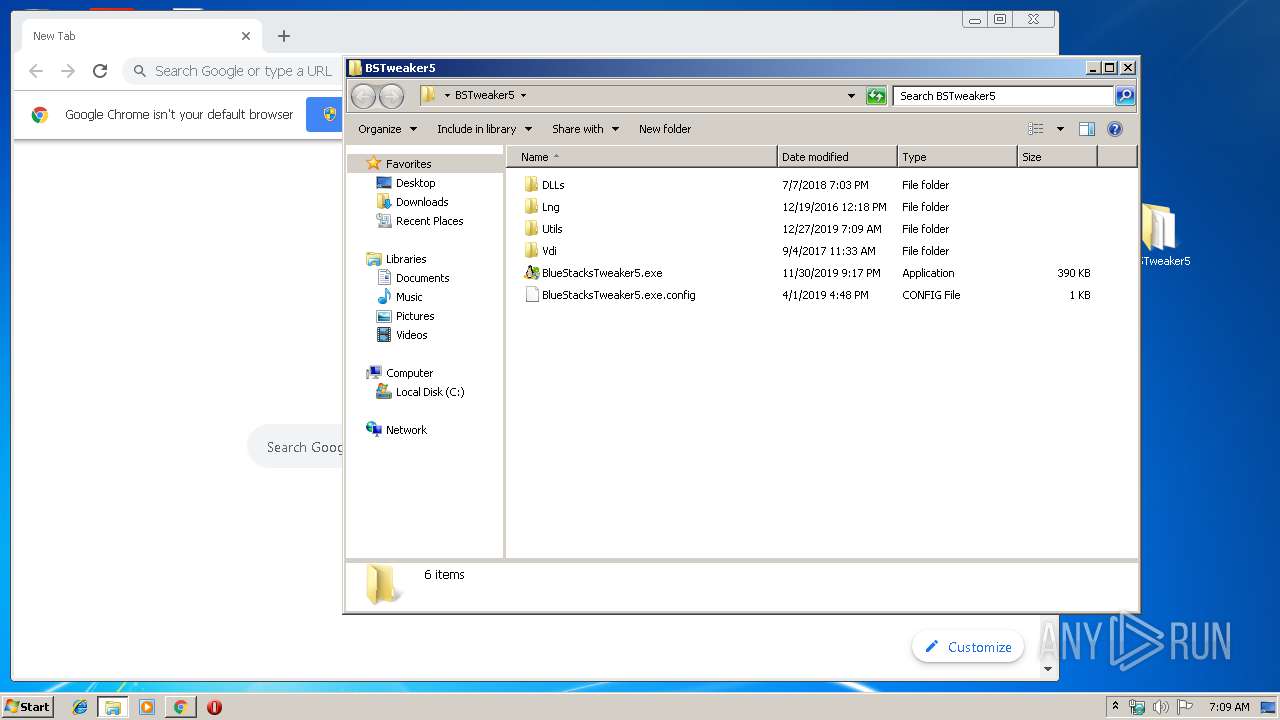Click Chrome forward arrow
The height and width of the screenshot is (720, 1280).
click(x=68, y=71)
